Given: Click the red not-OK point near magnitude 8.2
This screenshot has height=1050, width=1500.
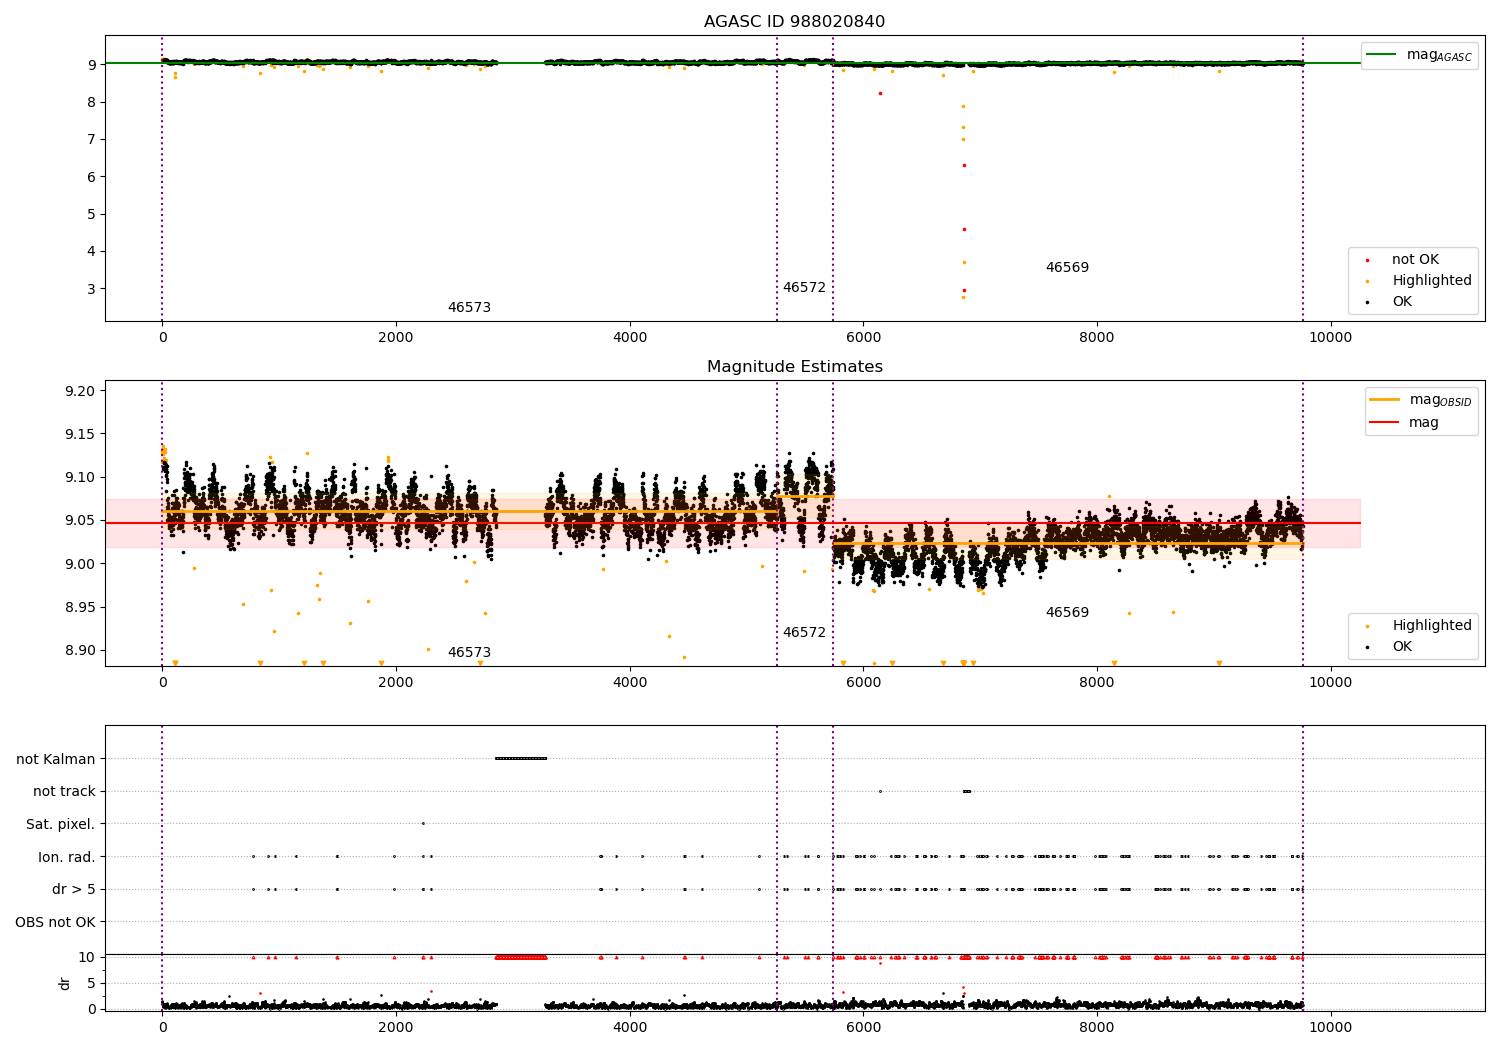Looking at the screenshot, I should [x=880, y=93].
